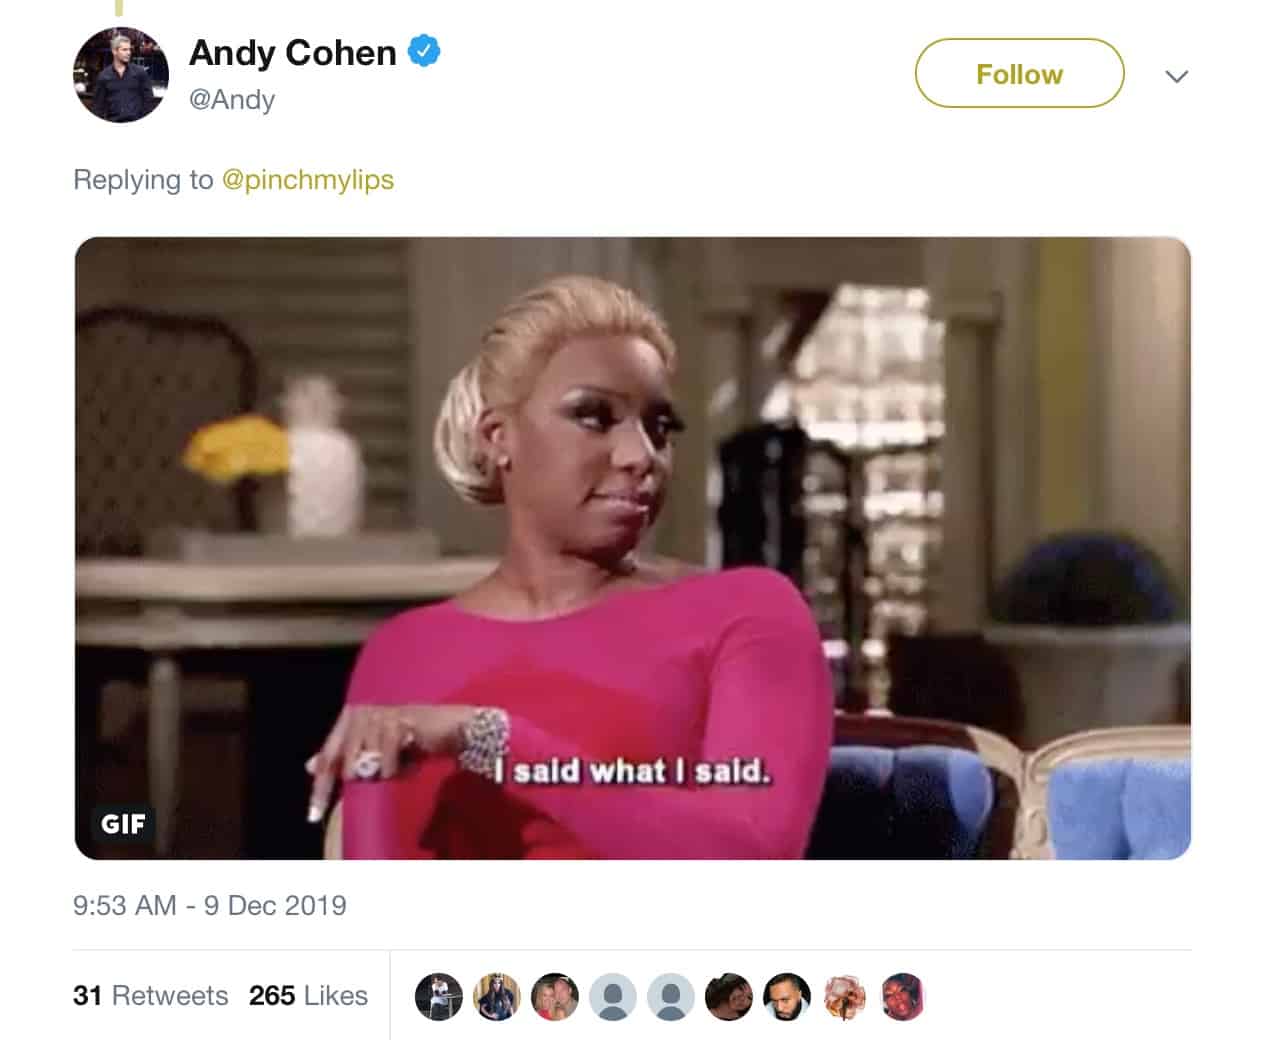This screenshot has height=1040, width=1266.
Task: Open the last liker's avatar
Action: click(x=903, y=997)
